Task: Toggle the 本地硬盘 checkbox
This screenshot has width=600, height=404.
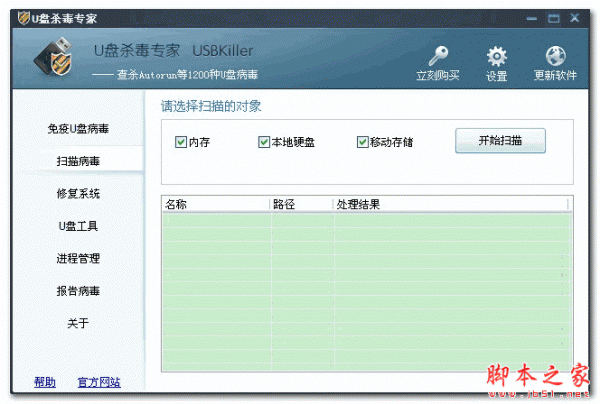Action: (264, 142)
